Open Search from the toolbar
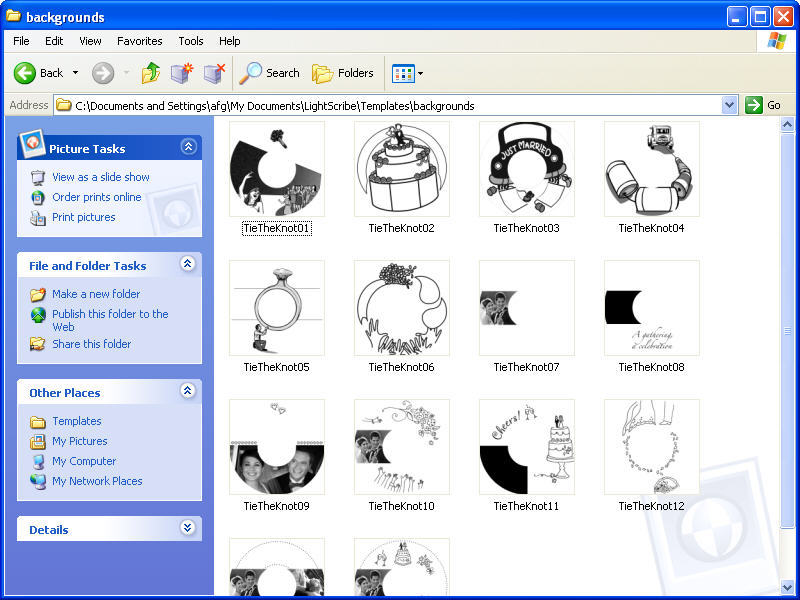Image resolution: width=800 pixels, height=600 pixels. click(x=269, y=73)
